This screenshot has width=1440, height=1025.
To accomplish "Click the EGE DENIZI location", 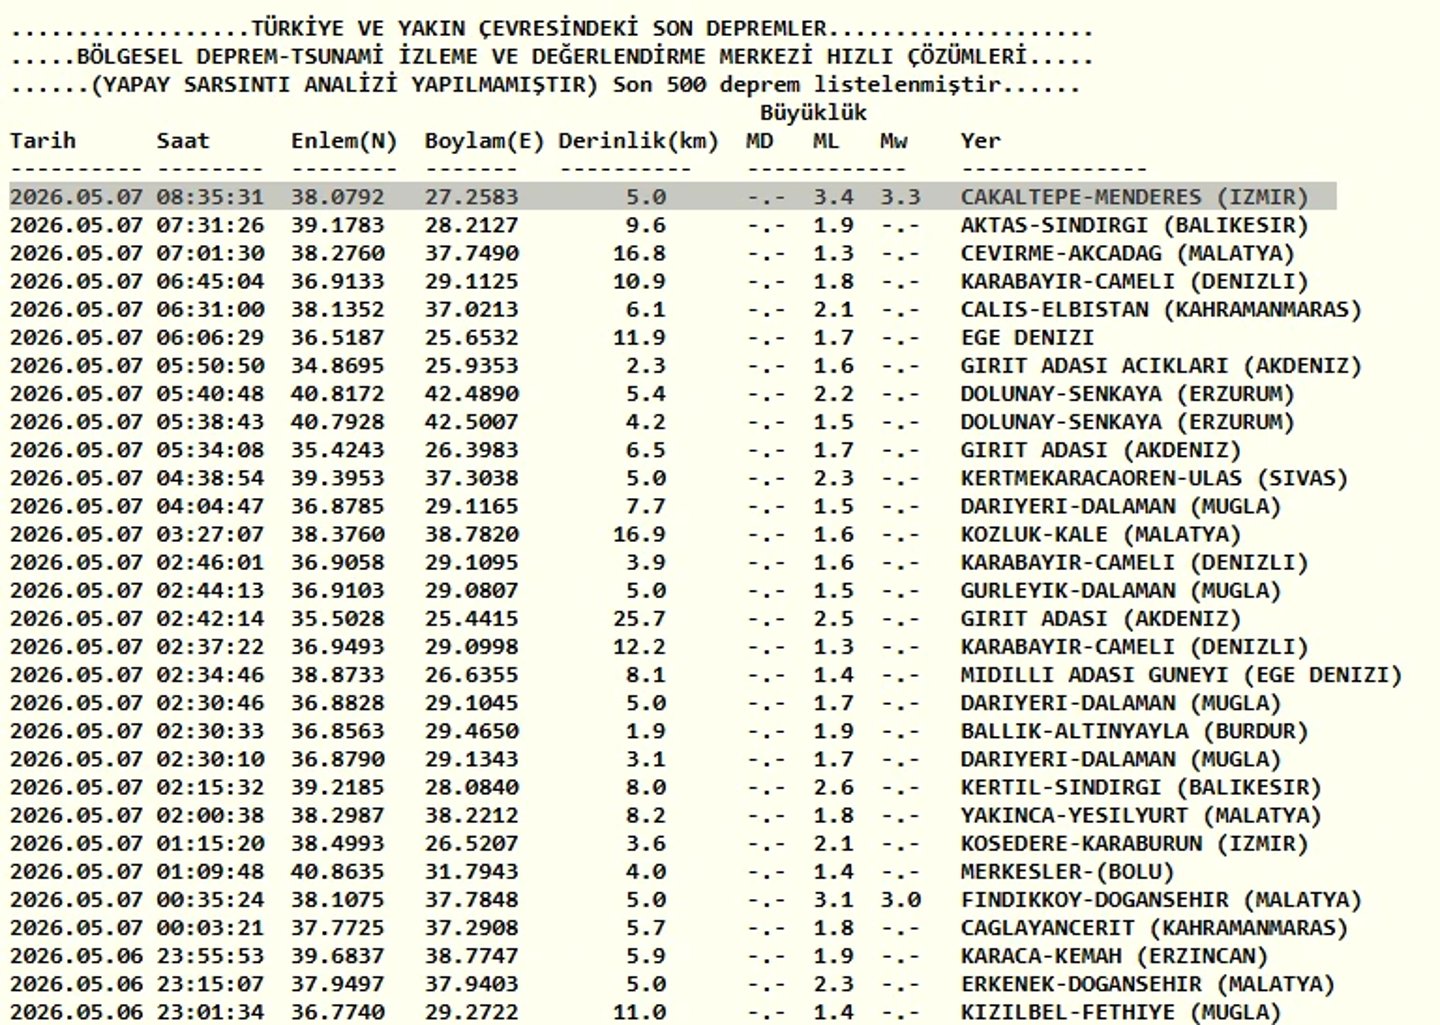I will (1027, 337).
